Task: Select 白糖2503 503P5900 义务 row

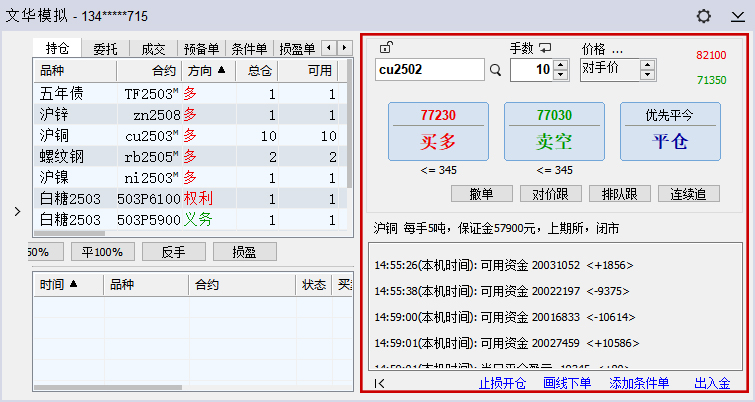Action: click(x=190, y=220)
